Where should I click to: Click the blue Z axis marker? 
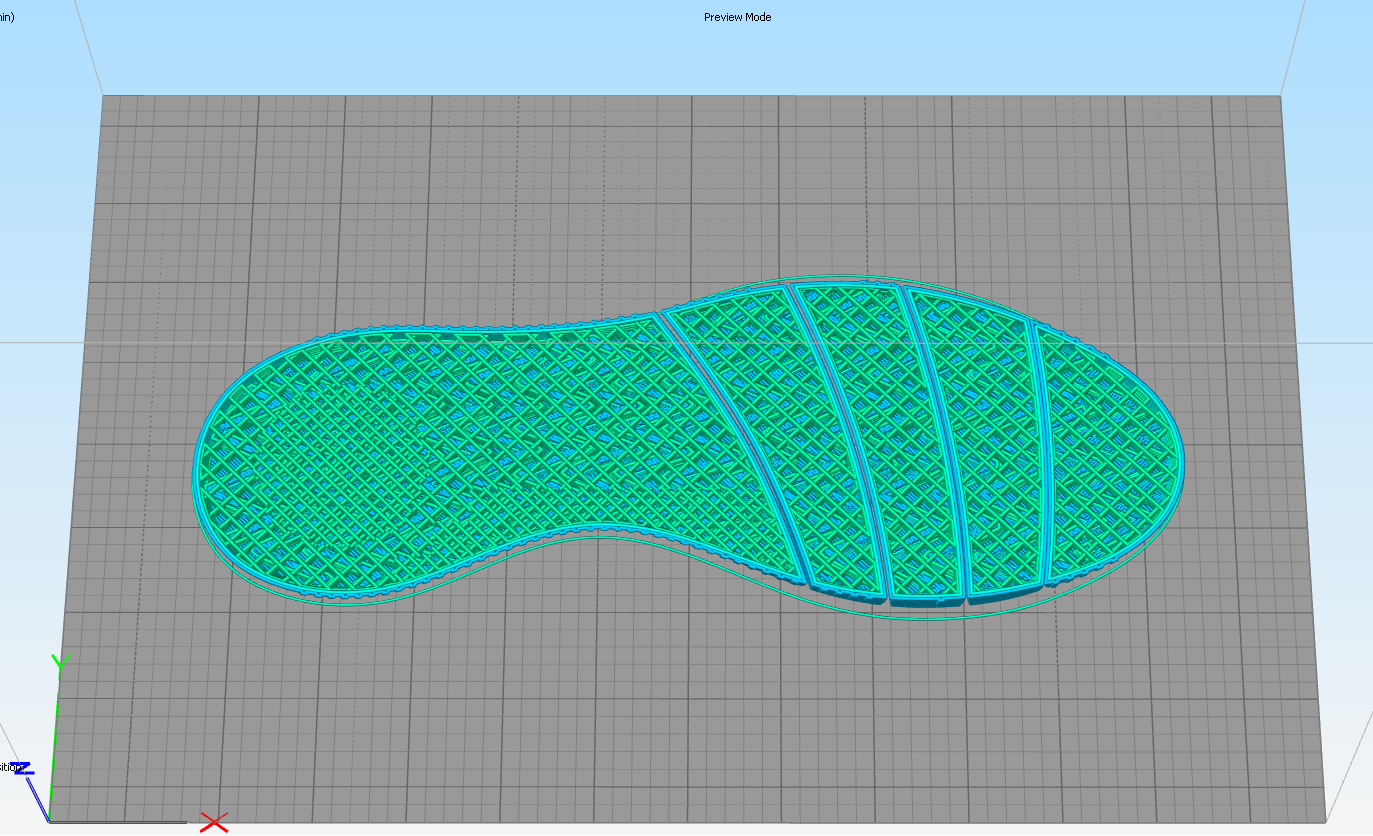click(x=24, y=768)
